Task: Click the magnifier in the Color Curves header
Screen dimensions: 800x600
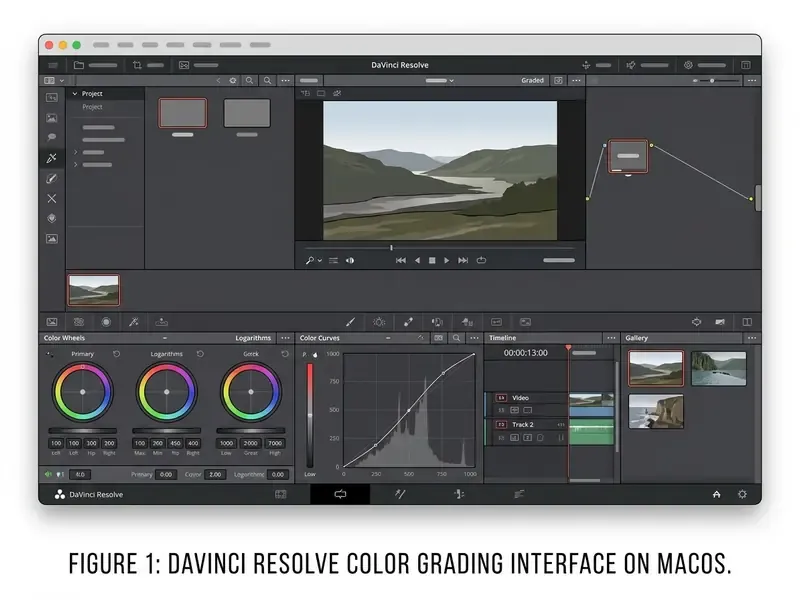Action: (456, 338)
